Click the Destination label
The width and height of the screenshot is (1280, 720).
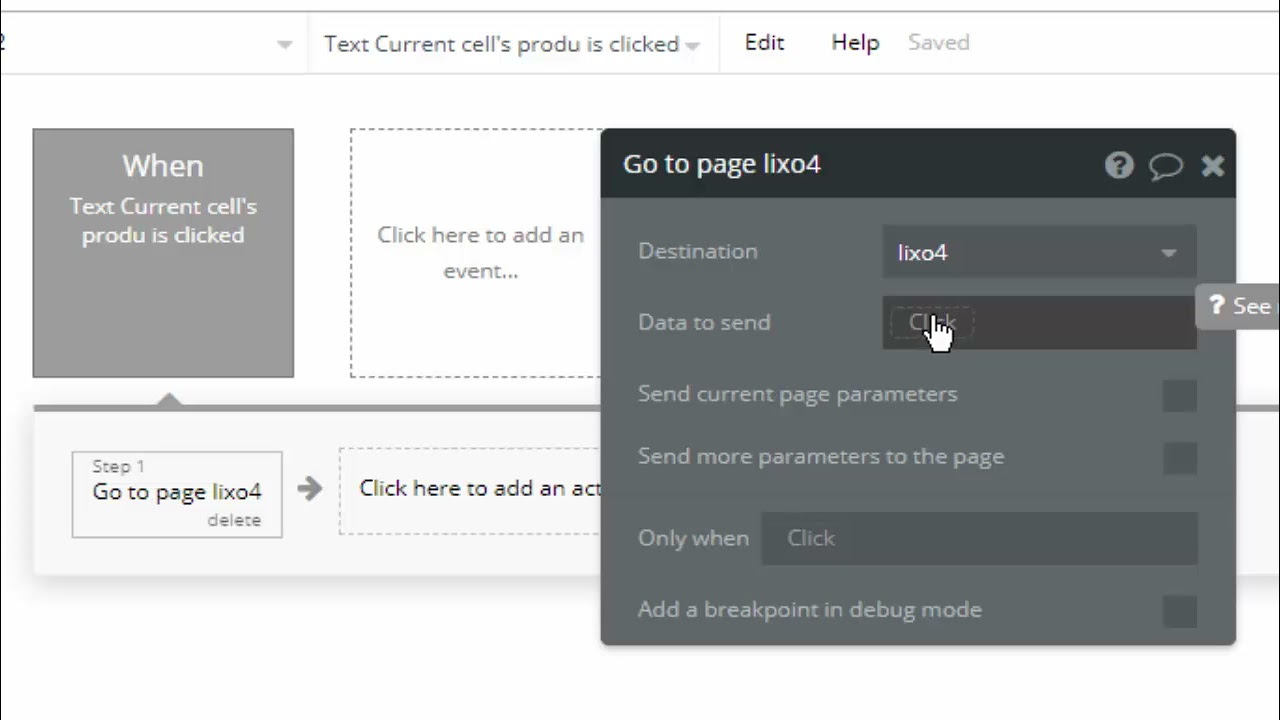[698, 251]
